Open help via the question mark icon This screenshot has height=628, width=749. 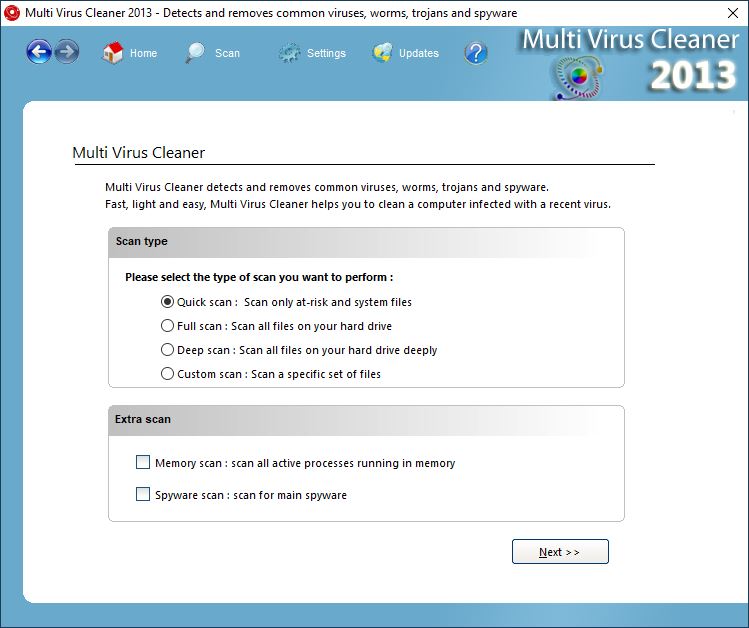click(x=475, y=53)
